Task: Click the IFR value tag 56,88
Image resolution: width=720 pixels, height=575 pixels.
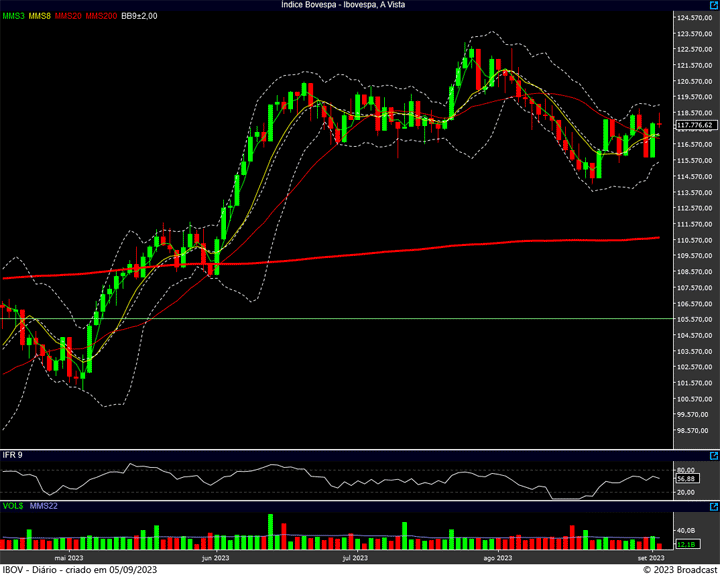Action: 685,479
